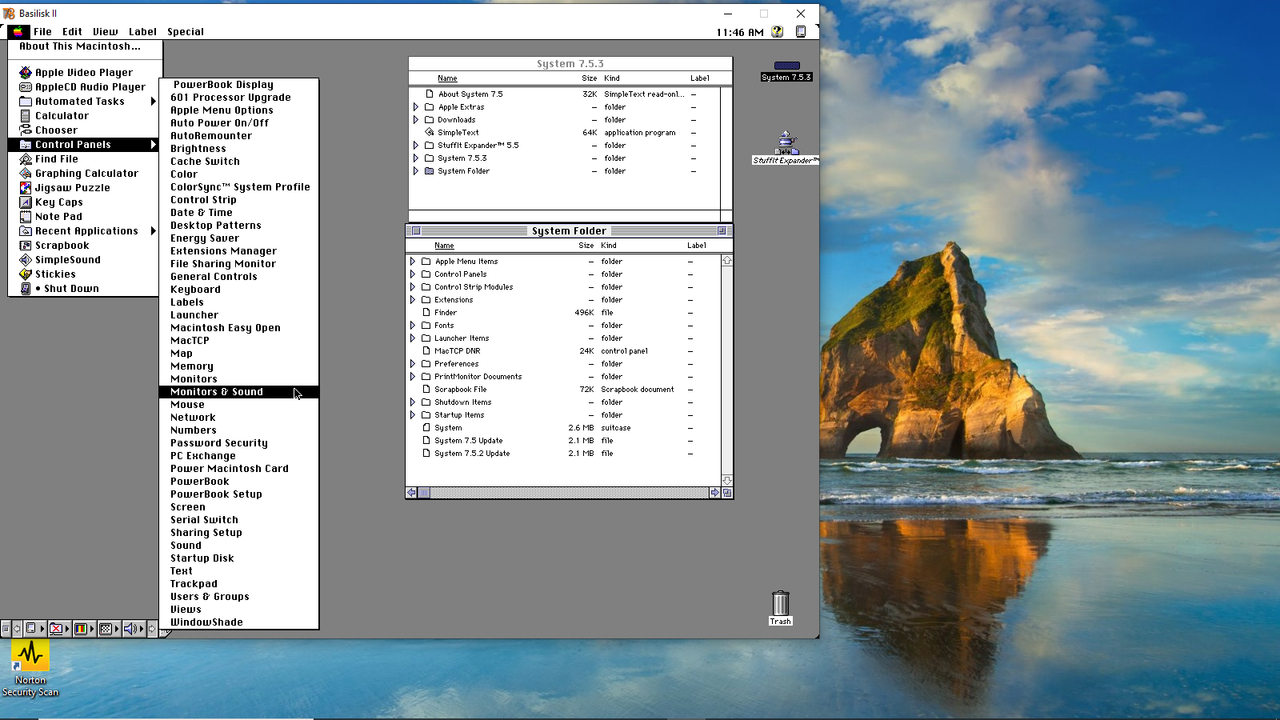Image resolution: width=1280 pixels, height=720 pixels.
Task: Open the File menu
Action: (43, 32)
